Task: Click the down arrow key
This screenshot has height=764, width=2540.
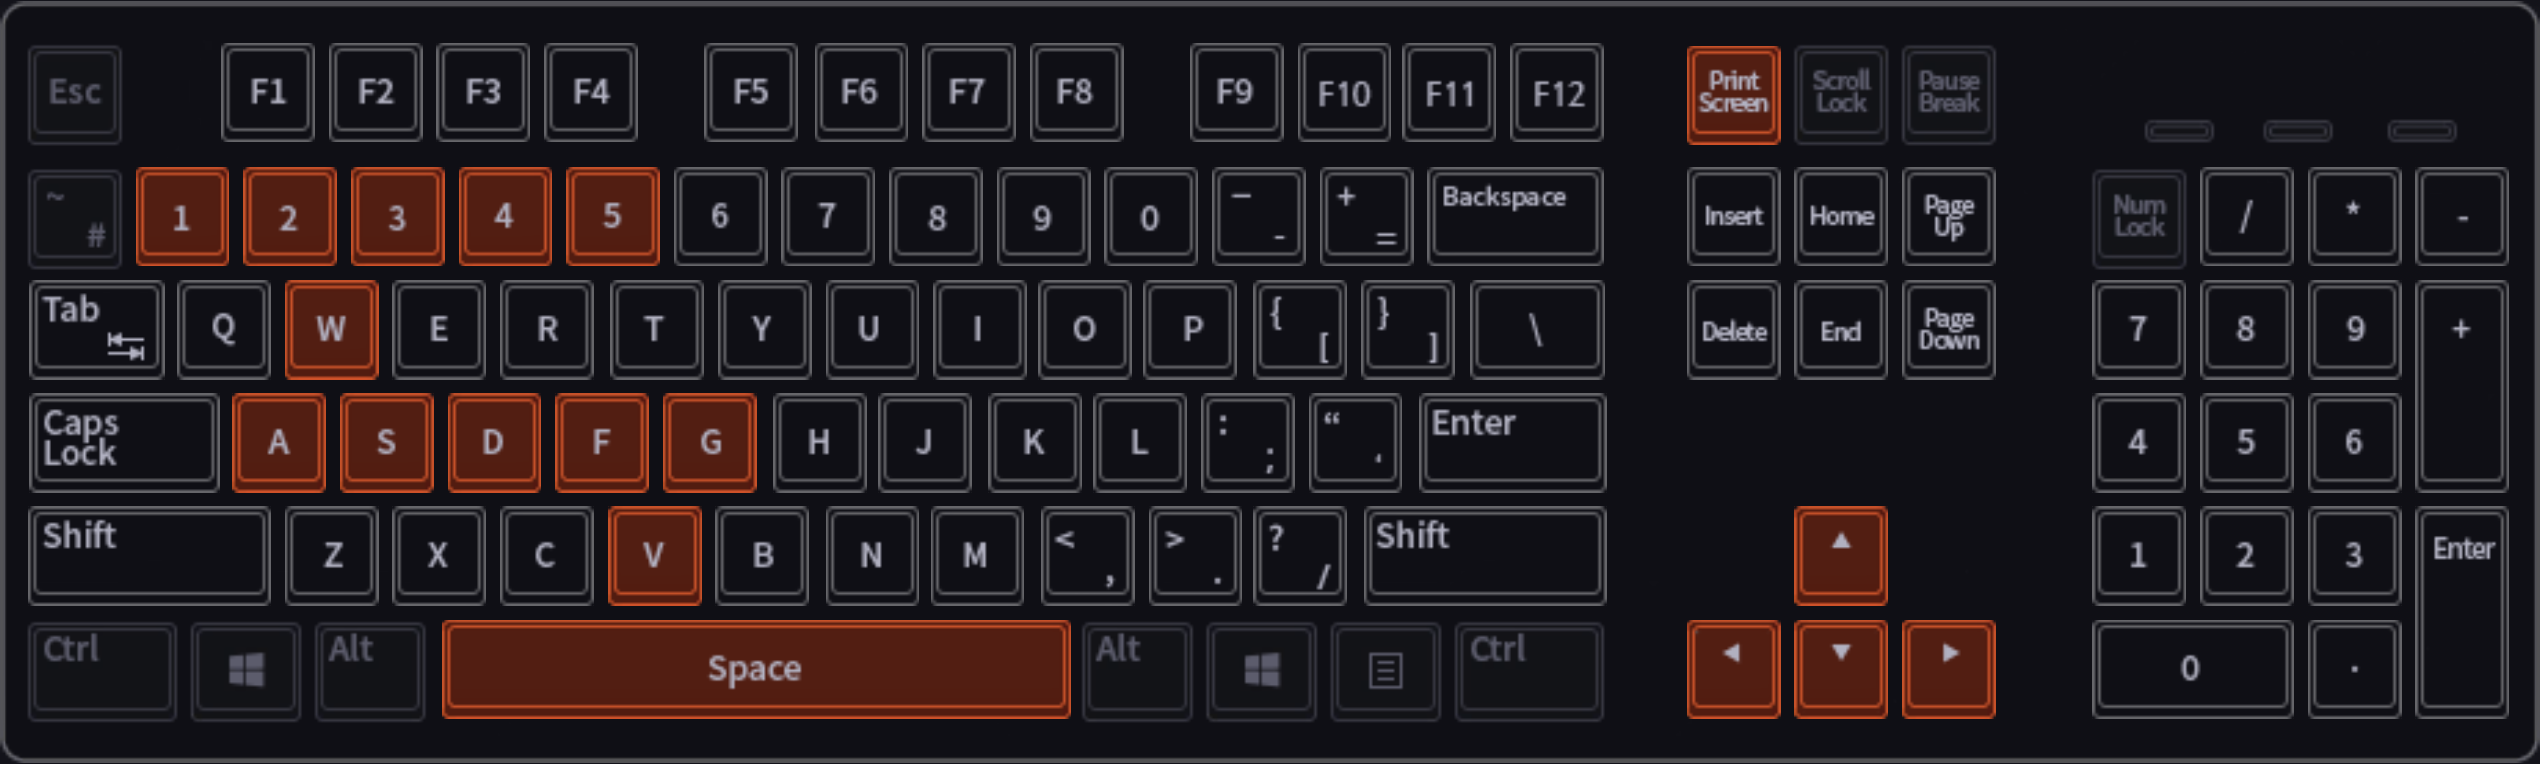Action: point(1840,668)
